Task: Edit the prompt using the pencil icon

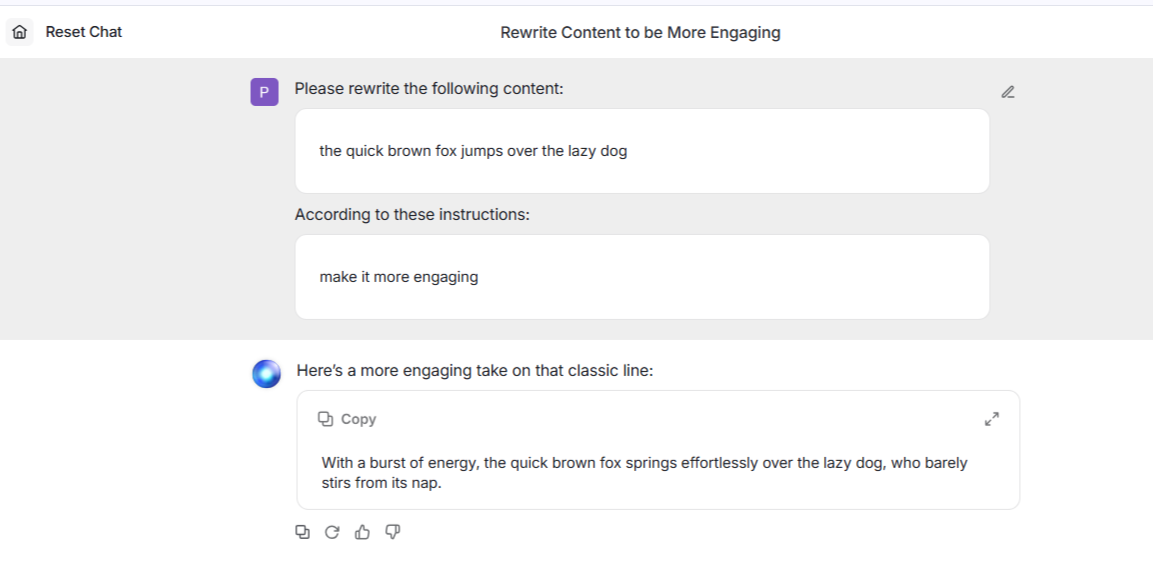Action: [x=1007, y=92]
